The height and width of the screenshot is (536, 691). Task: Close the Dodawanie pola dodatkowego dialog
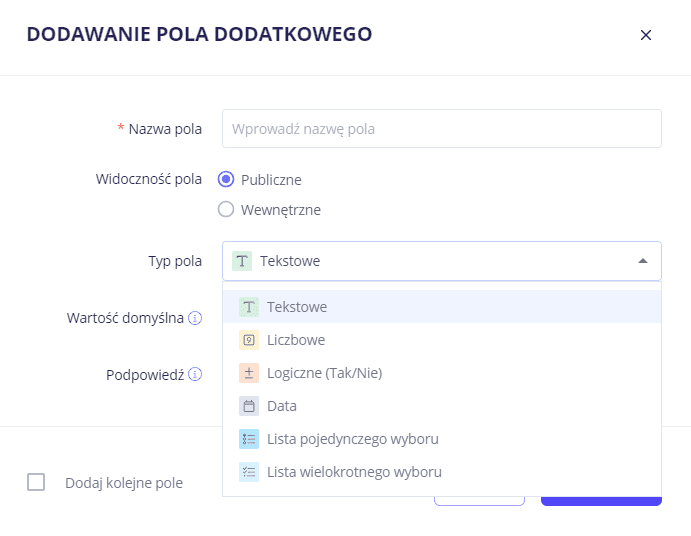(x=646, y=35)
